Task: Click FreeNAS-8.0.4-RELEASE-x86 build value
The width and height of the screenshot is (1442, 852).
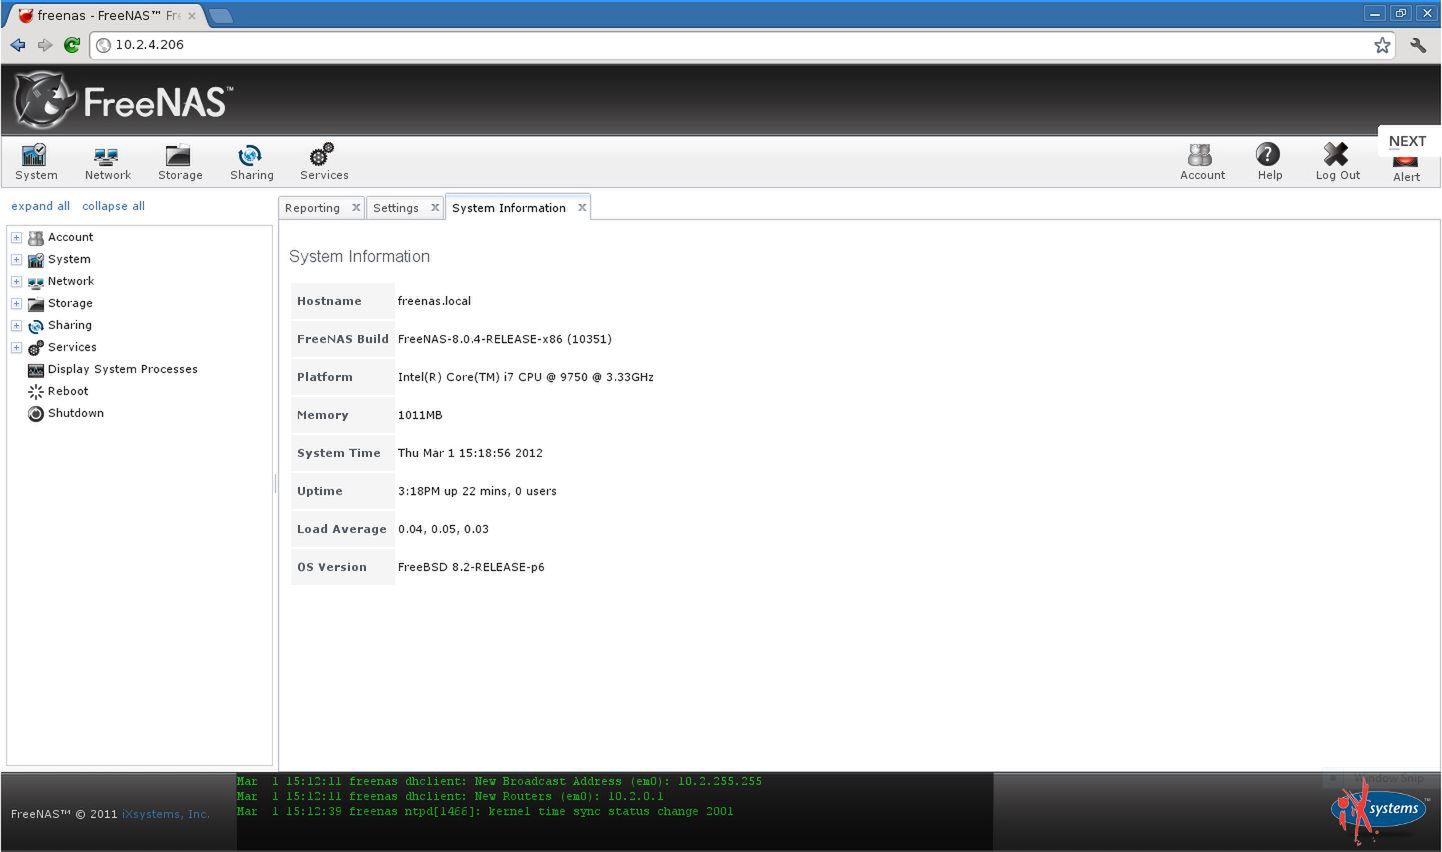Action: coord(504,339)
